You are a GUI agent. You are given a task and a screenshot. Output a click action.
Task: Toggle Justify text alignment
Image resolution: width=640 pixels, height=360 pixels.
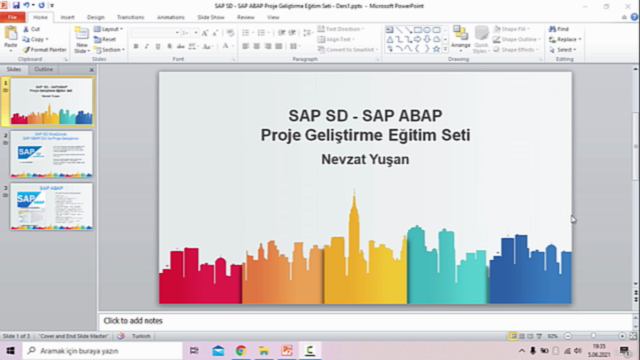(x=279, y=47)
